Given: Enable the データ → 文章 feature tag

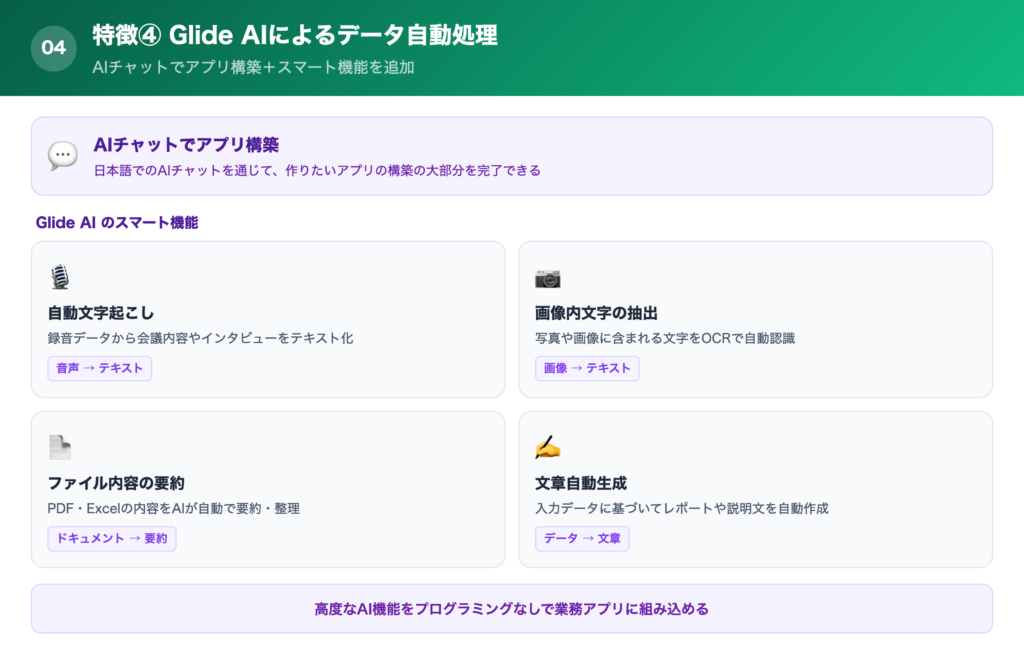Looking at the screenshot, I should pyautogui.click(x=583, y=538).
